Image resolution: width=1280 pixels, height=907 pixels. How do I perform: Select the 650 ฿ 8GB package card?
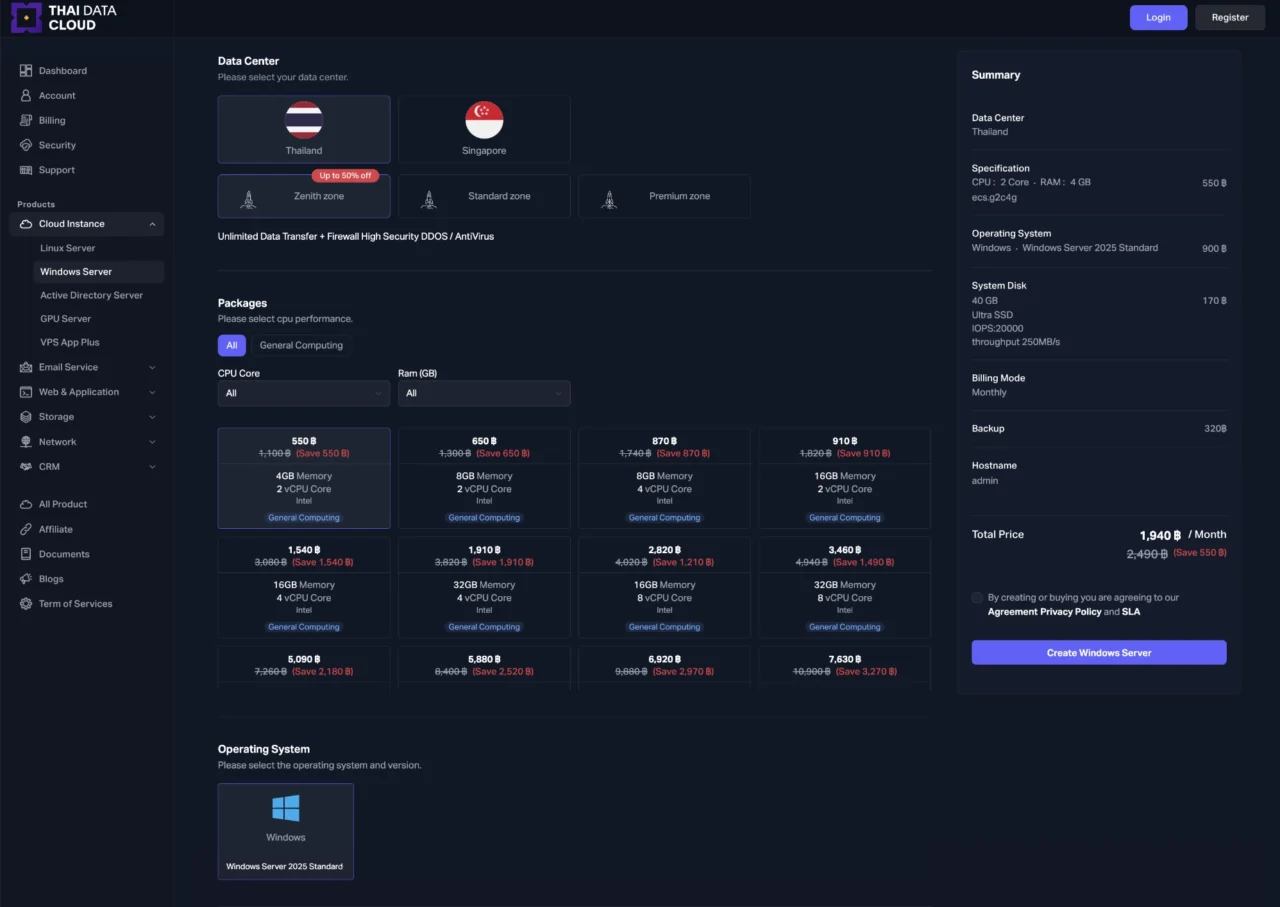pos(484,478)
